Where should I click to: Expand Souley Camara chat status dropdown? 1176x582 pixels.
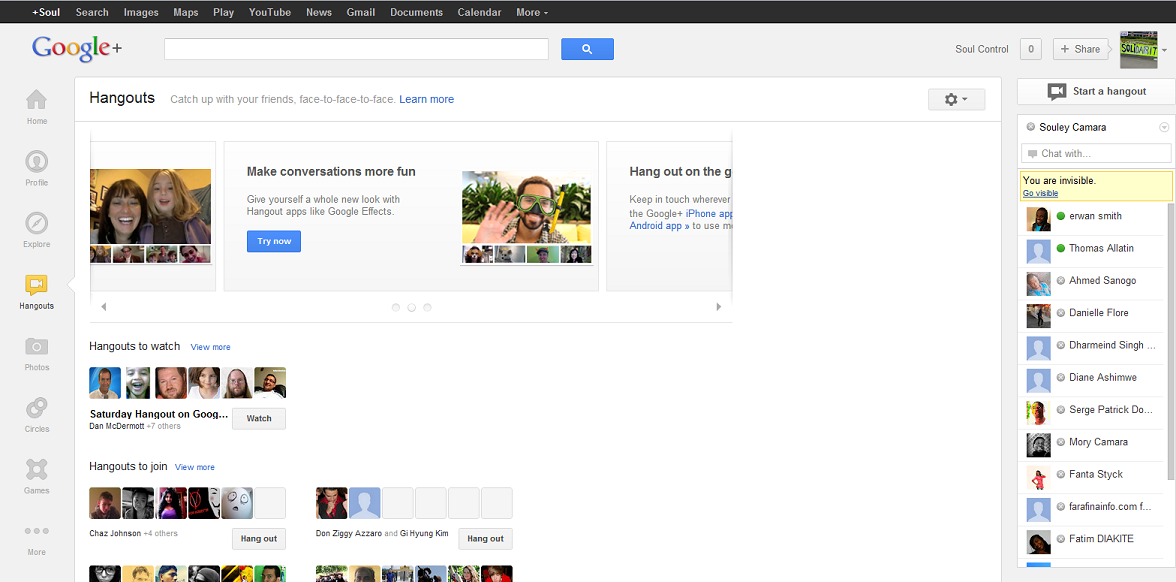point(1163,128)
